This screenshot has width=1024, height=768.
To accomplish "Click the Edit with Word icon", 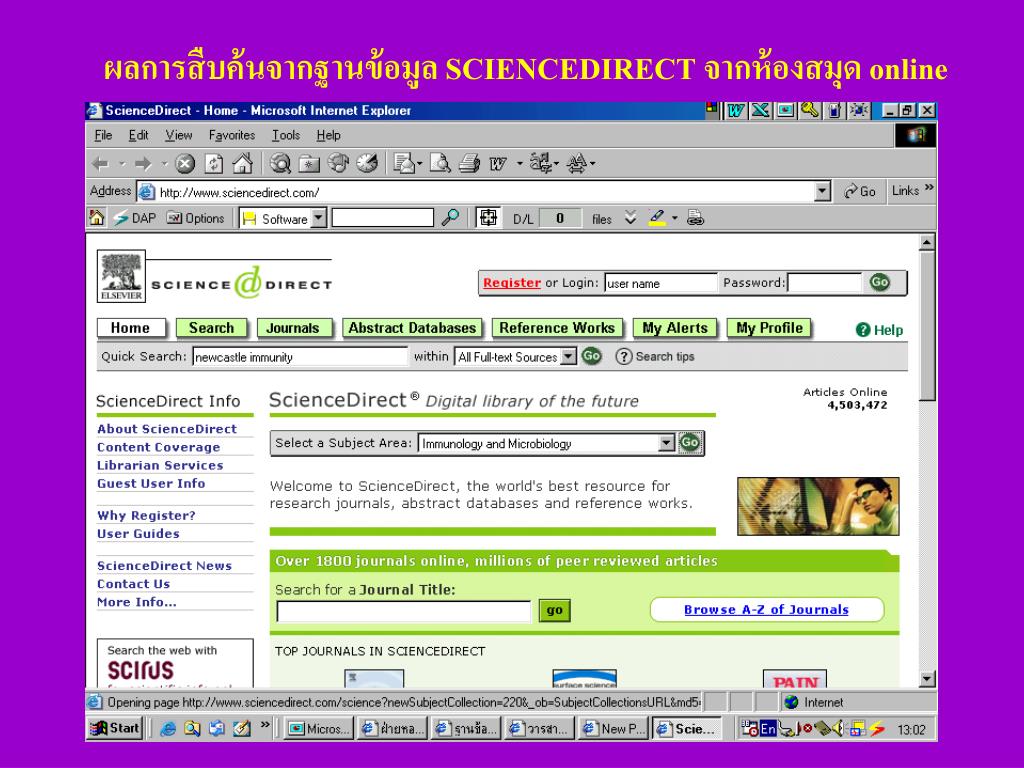I will pyautogui.click(x=498, y=164).
